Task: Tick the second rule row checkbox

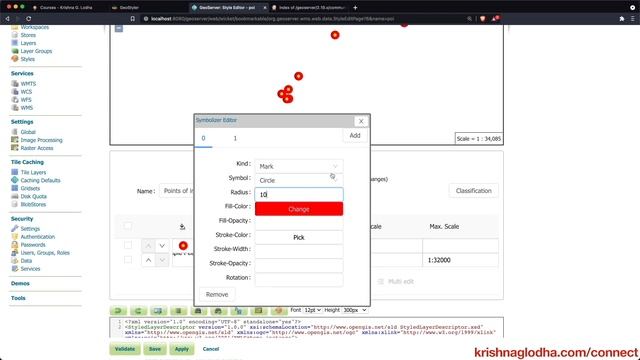Action: coord(128,260)
